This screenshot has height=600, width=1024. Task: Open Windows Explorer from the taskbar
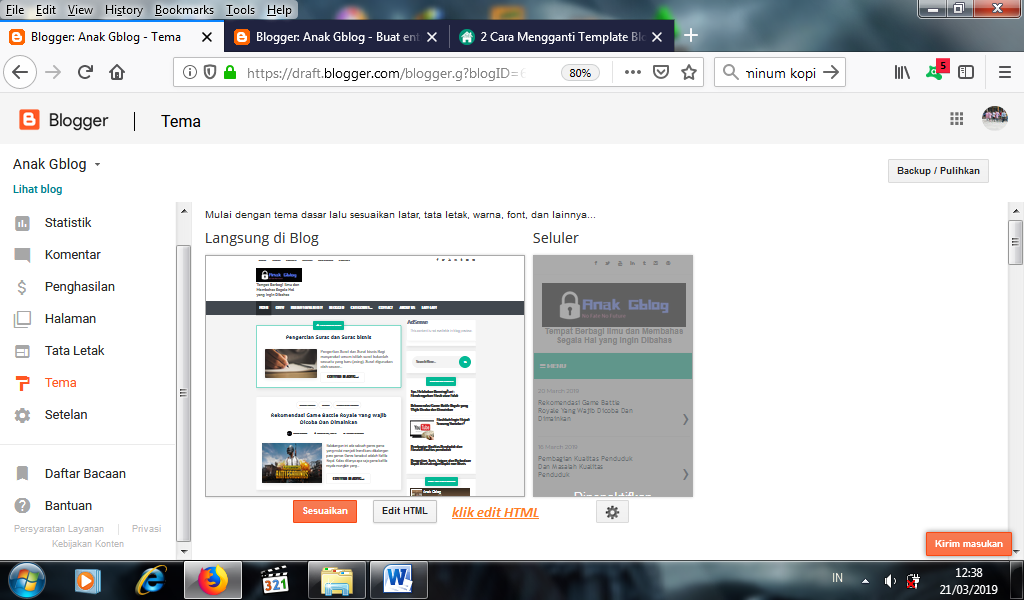[336, 580]
